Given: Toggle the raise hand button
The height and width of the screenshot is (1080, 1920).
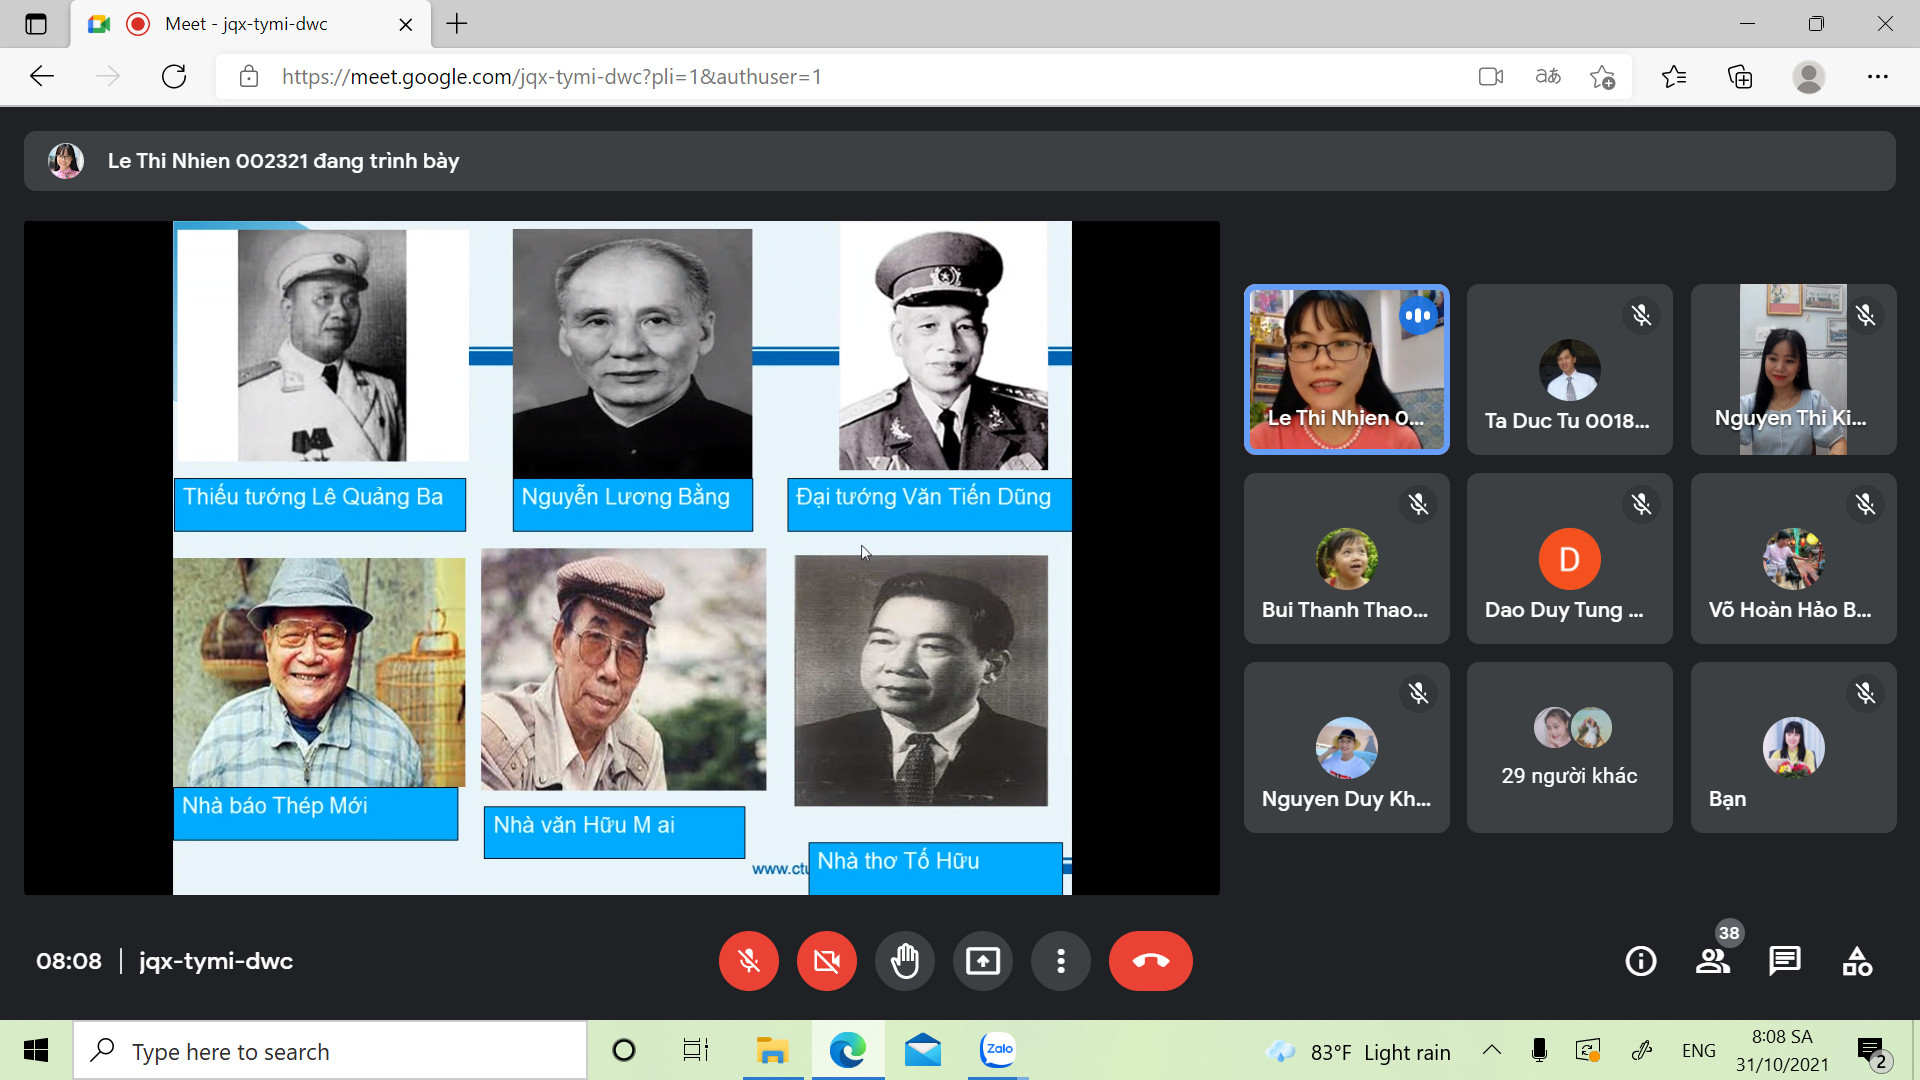Looking at the screenshot, I should click(904, 961).
